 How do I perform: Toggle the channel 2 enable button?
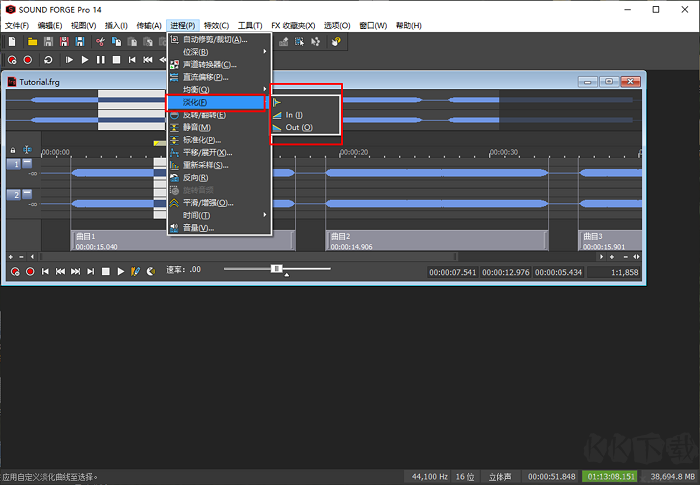tap(14, 195)
